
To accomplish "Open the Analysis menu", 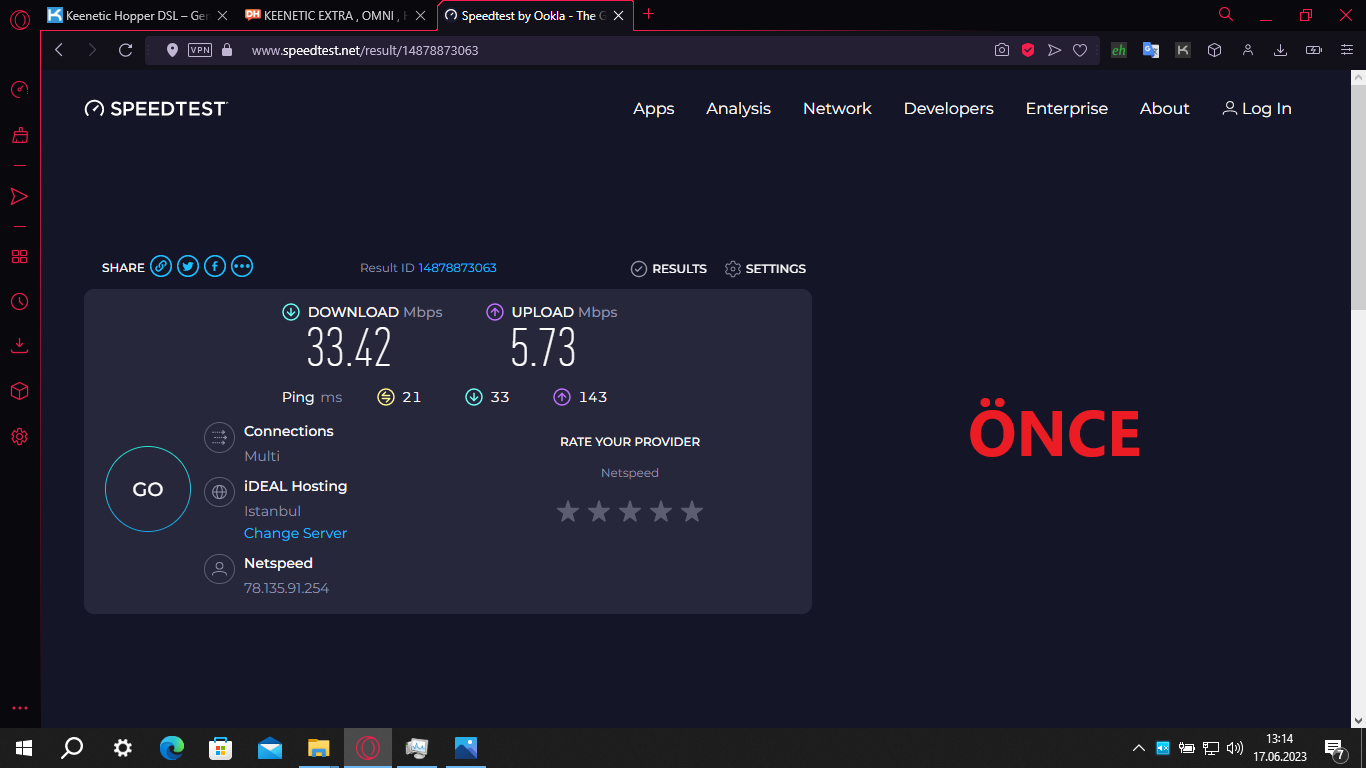I will click(738, 108).
